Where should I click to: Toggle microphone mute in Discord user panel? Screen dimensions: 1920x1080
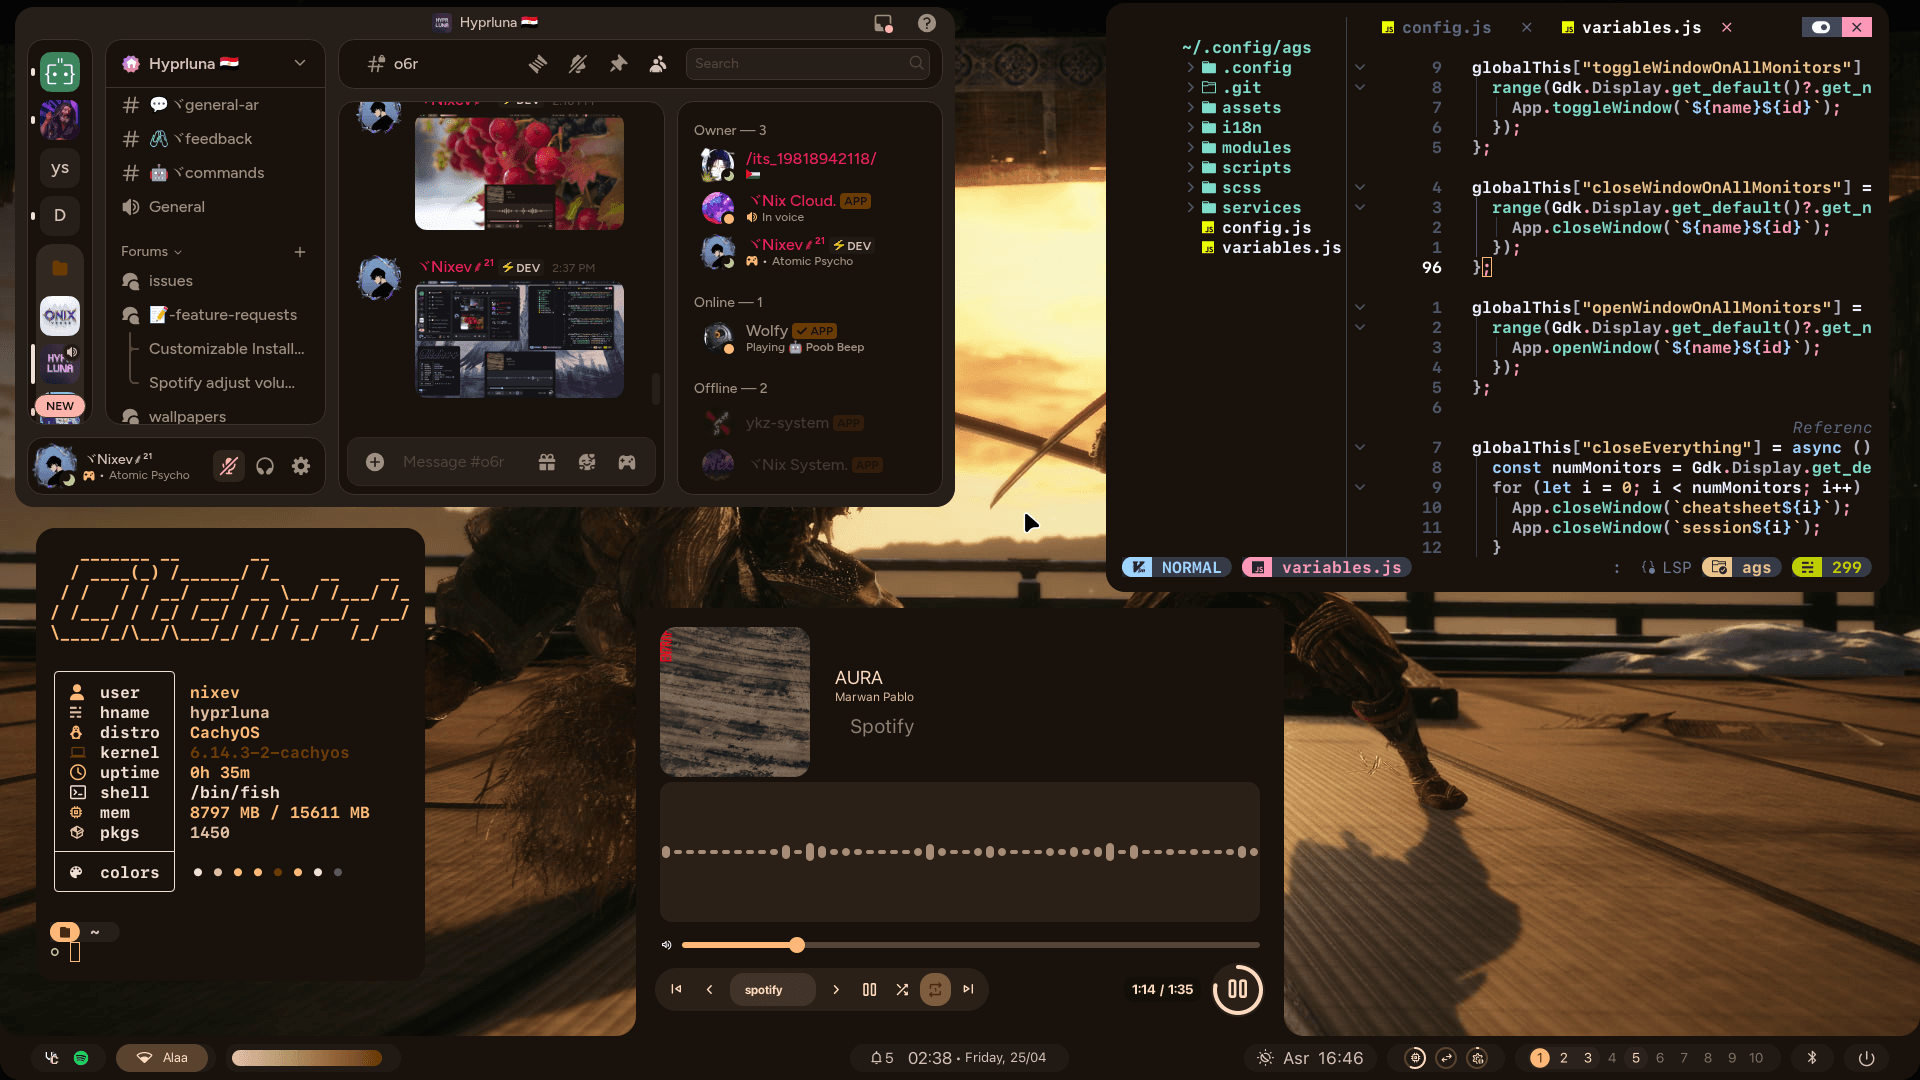point(229,466)
